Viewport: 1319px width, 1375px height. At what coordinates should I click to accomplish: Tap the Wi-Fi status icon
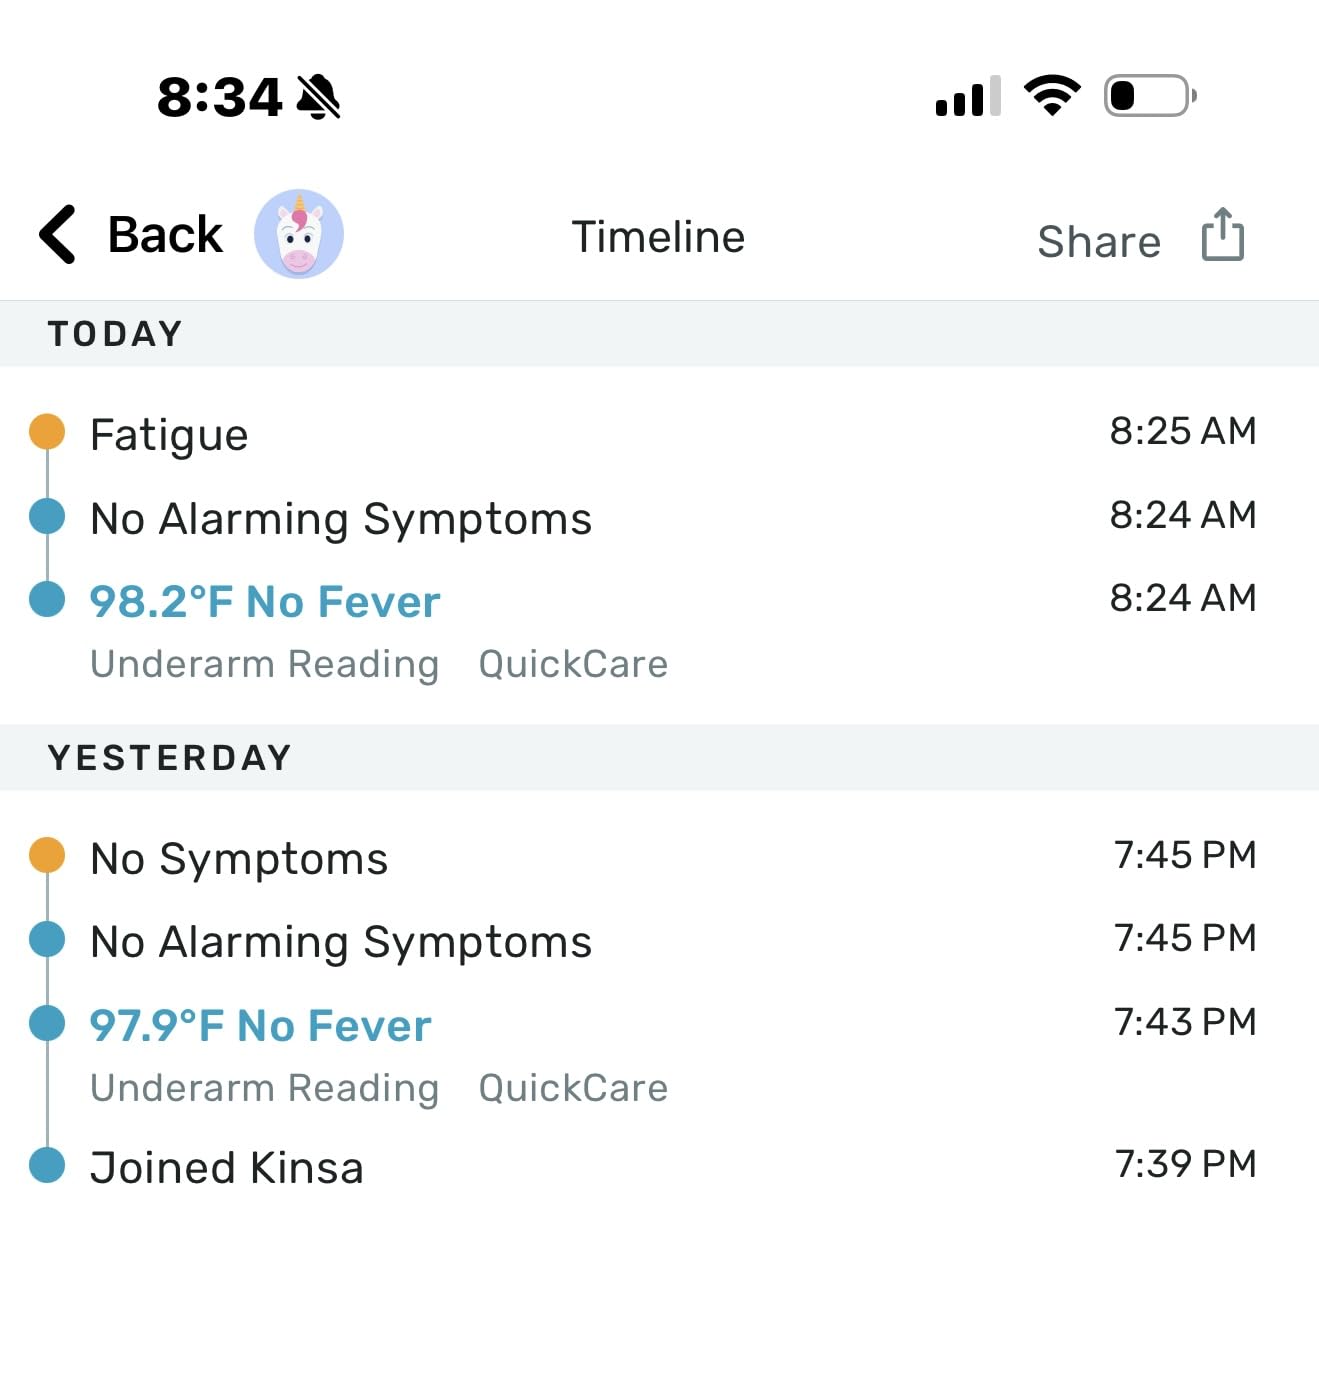click(1051, 96)
